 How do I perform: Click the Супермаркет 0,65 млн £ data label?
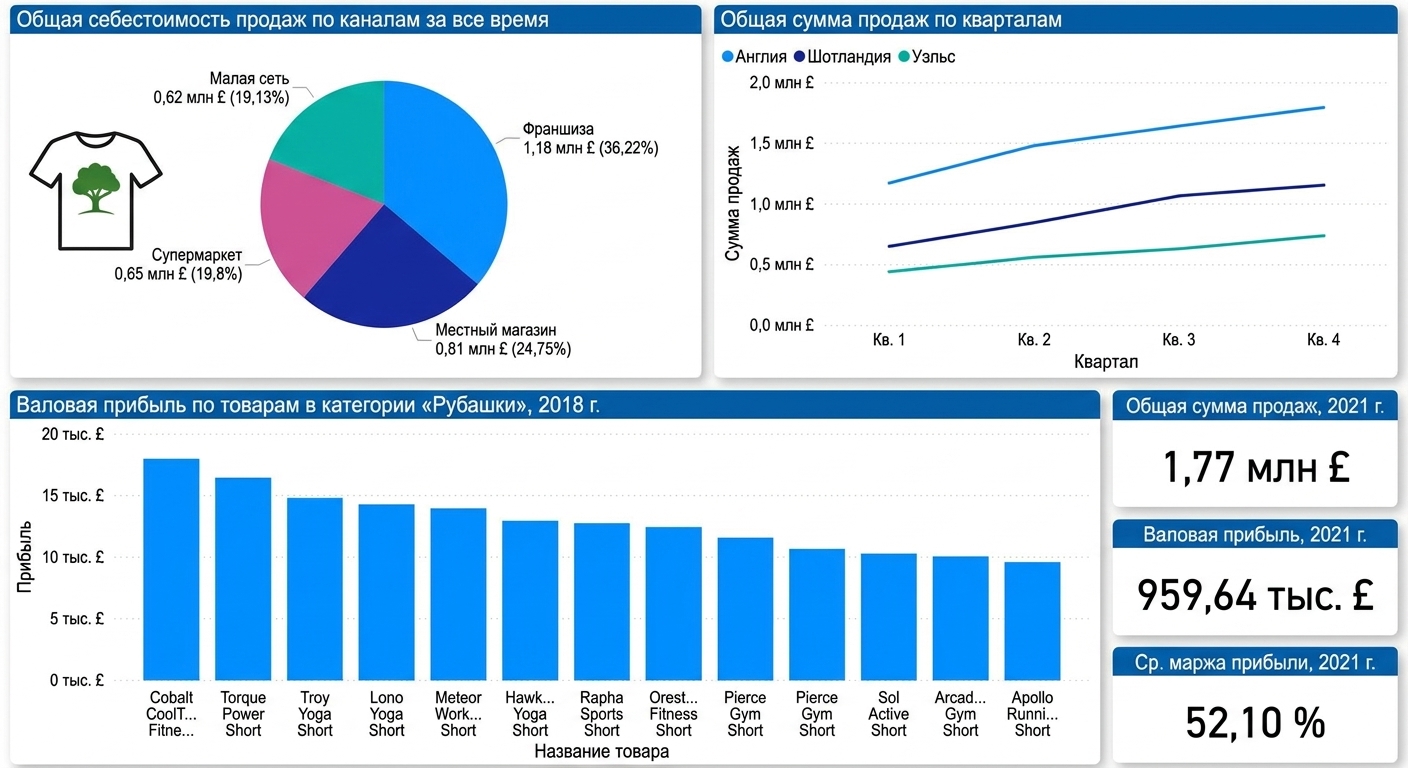[178, 265]
